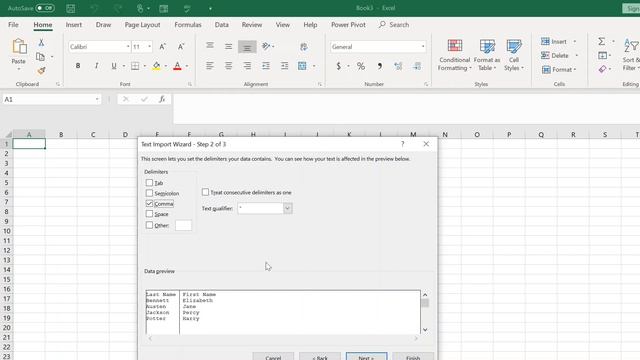
Task: Select column header B
Action: [61, 134]
